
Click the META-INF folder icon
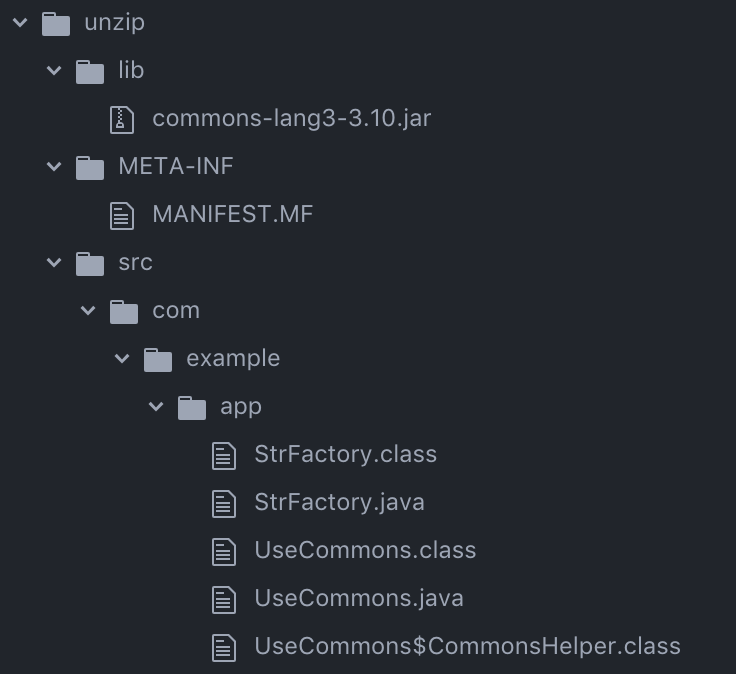point(90,167)
